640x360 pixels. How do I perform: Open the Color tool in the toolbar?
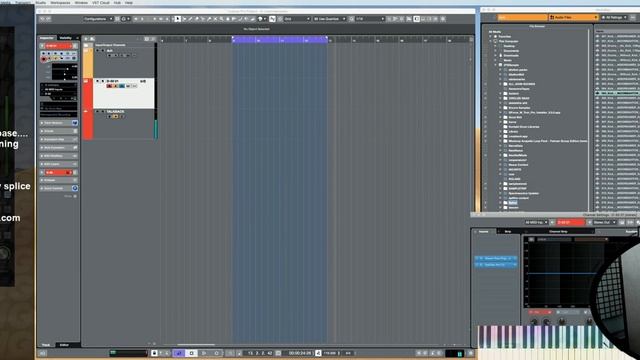click(261, 19)
